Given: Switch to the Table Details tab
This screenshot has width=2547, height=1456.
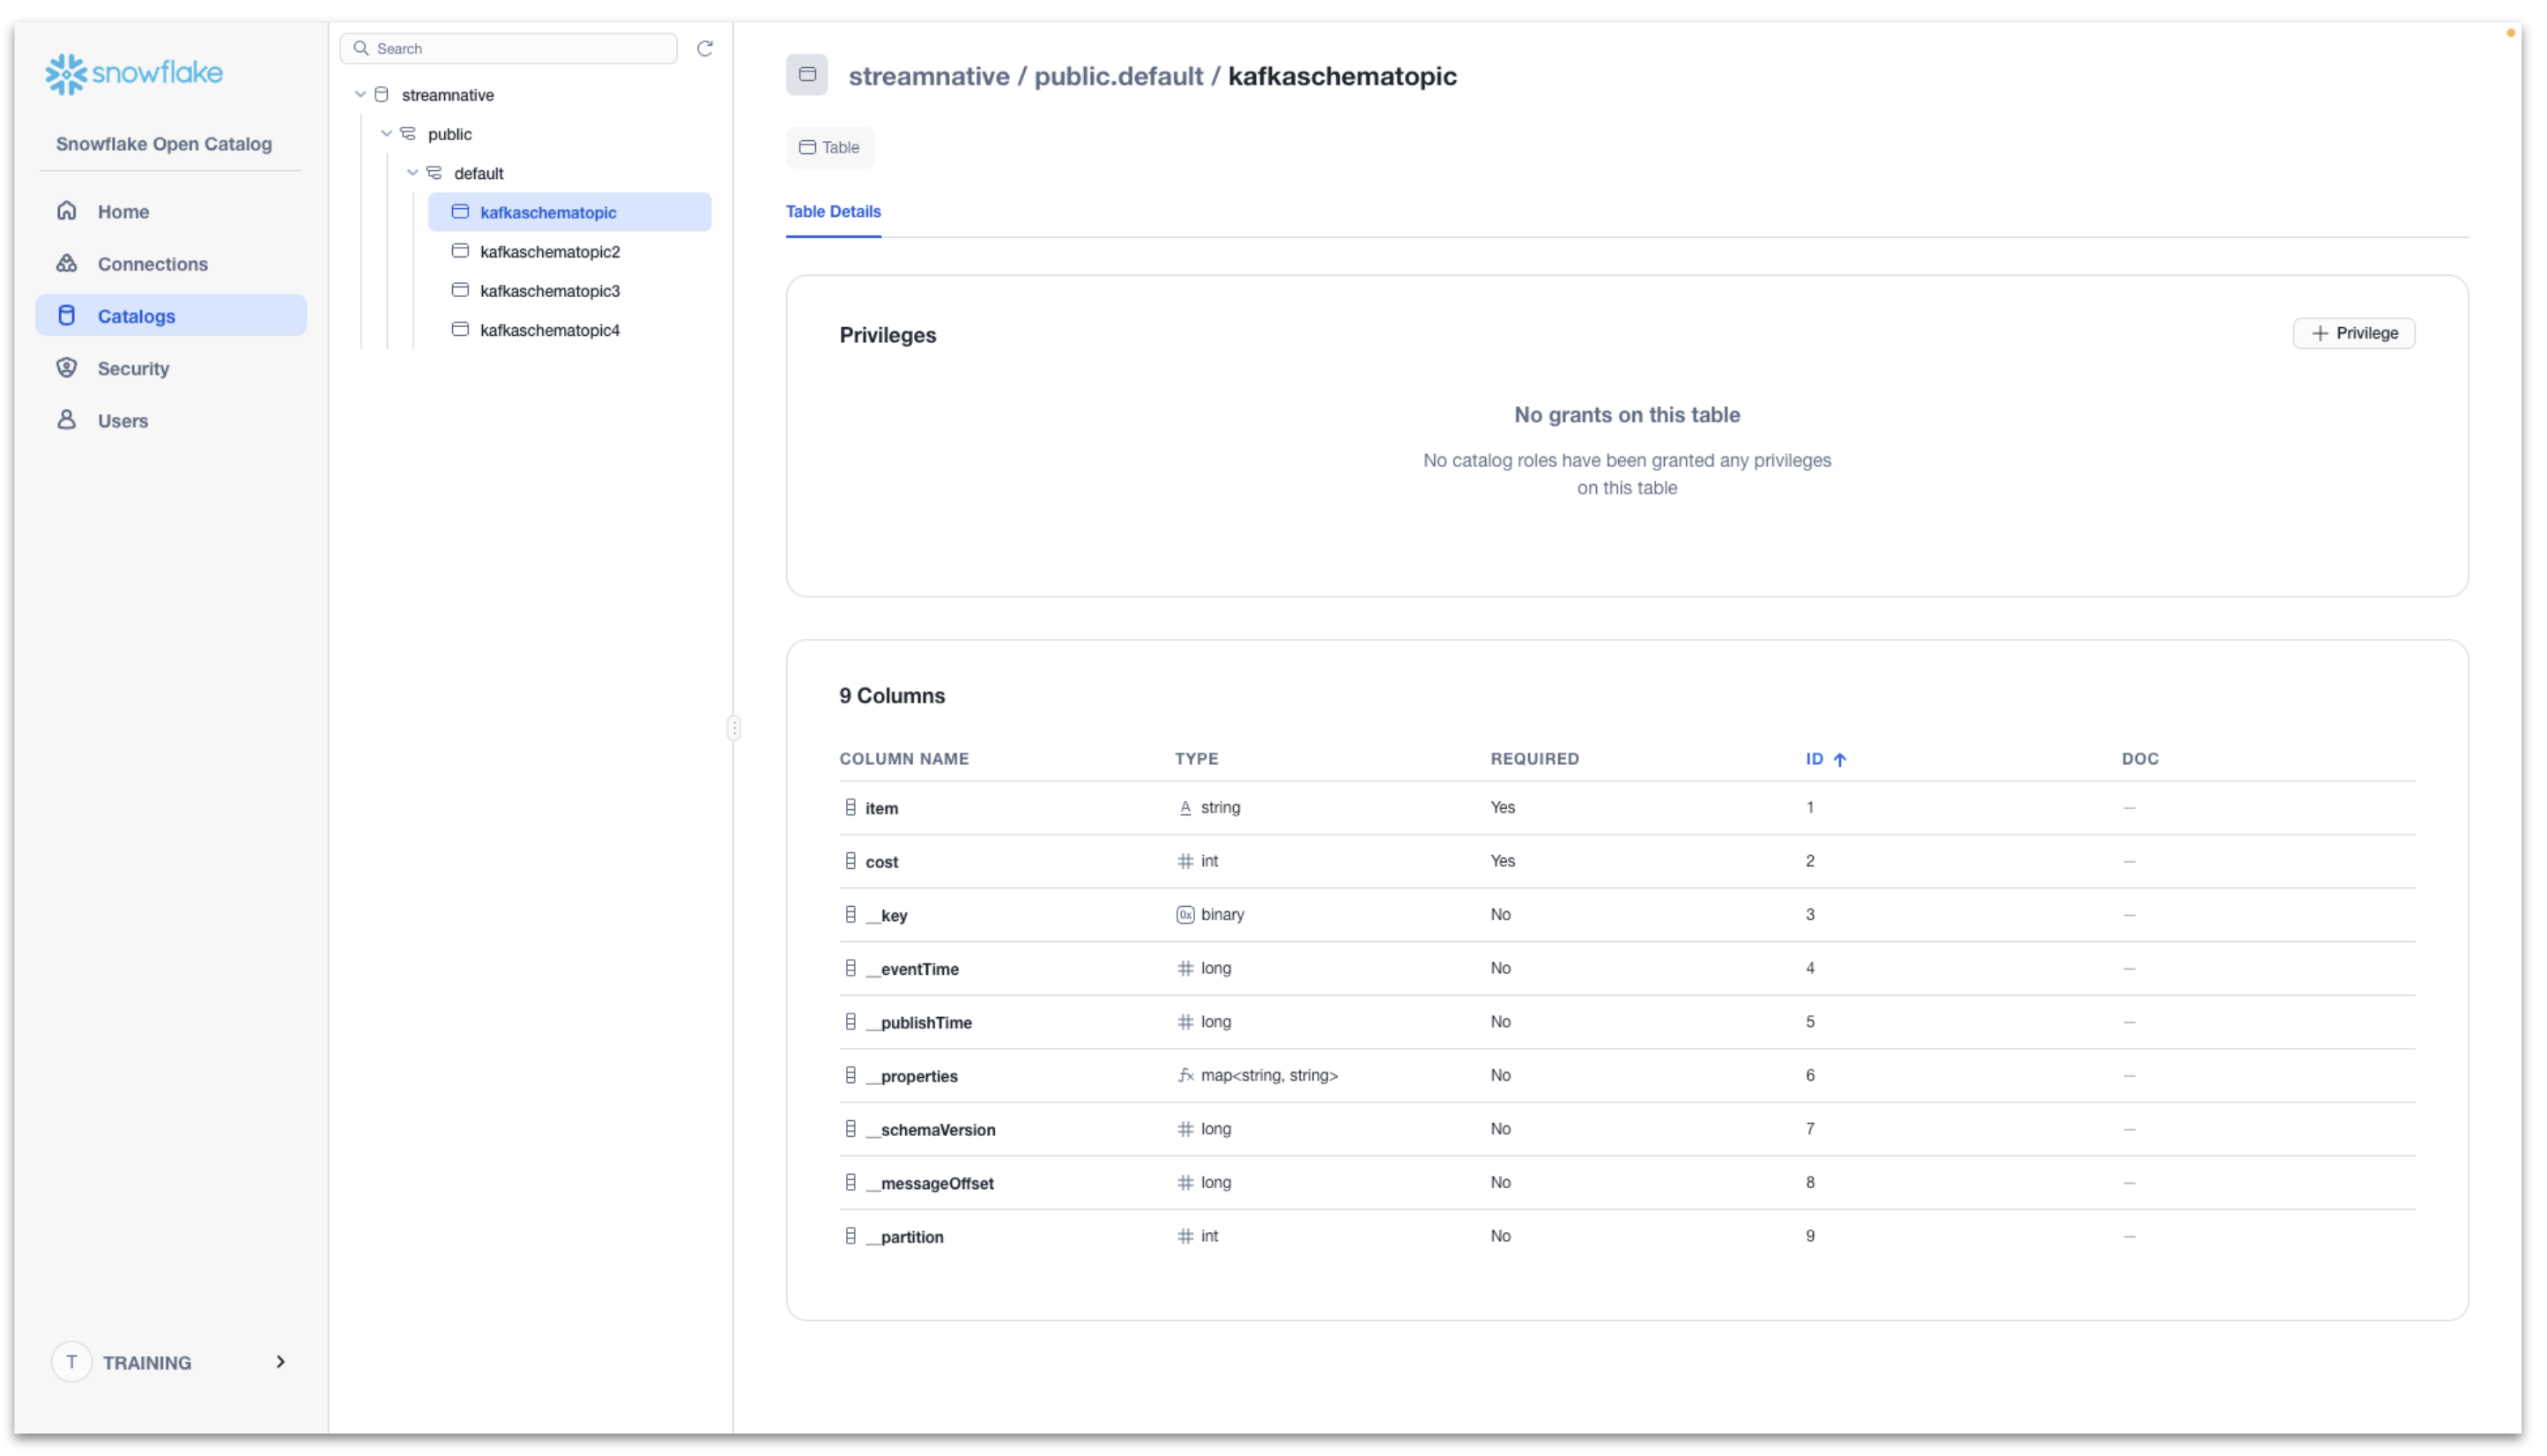Looking at the screenshot, I should (833, 211).
